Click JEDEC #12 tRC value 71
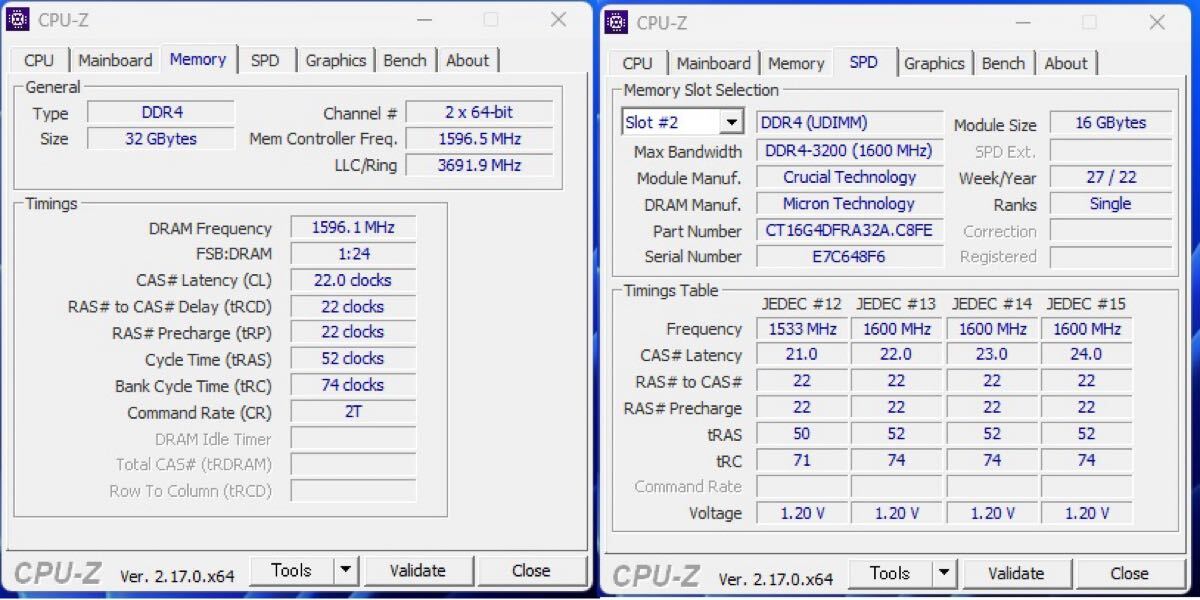This screenshot has height=600, width=1200. coord(802,460)
